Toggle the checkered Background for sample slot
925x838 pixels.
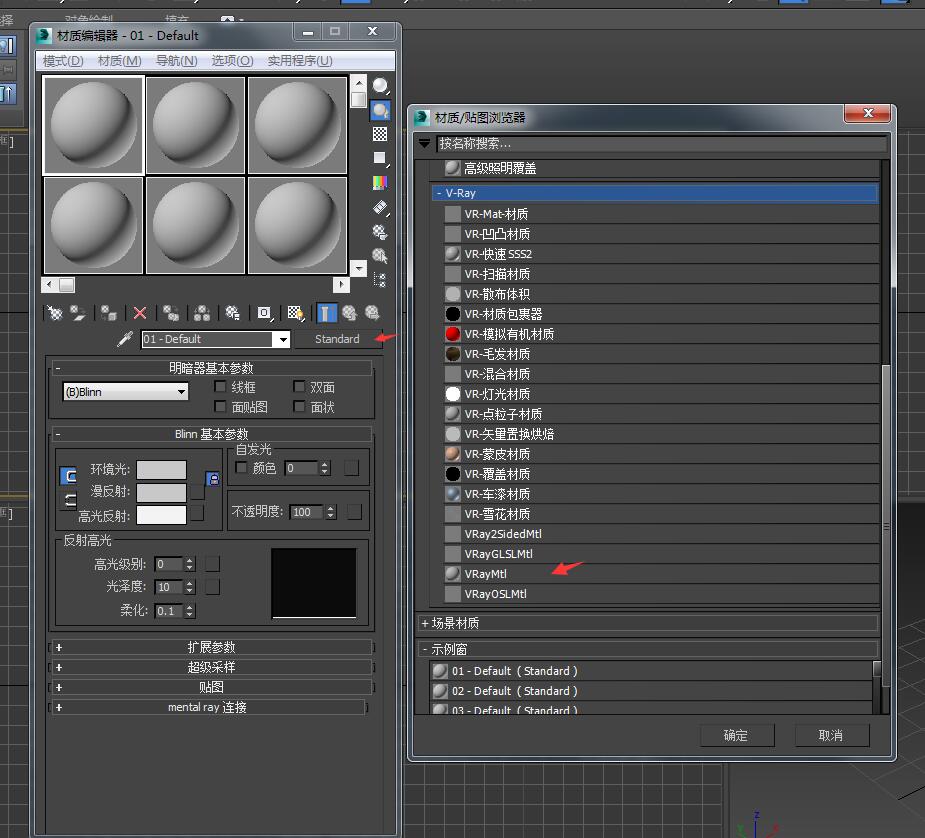tap(379, 133)
